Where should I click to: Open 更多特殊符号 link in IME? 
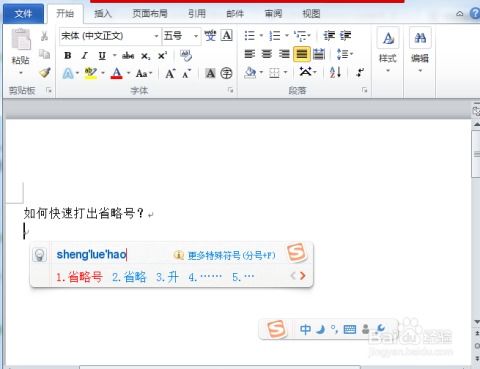coord(231,256)
